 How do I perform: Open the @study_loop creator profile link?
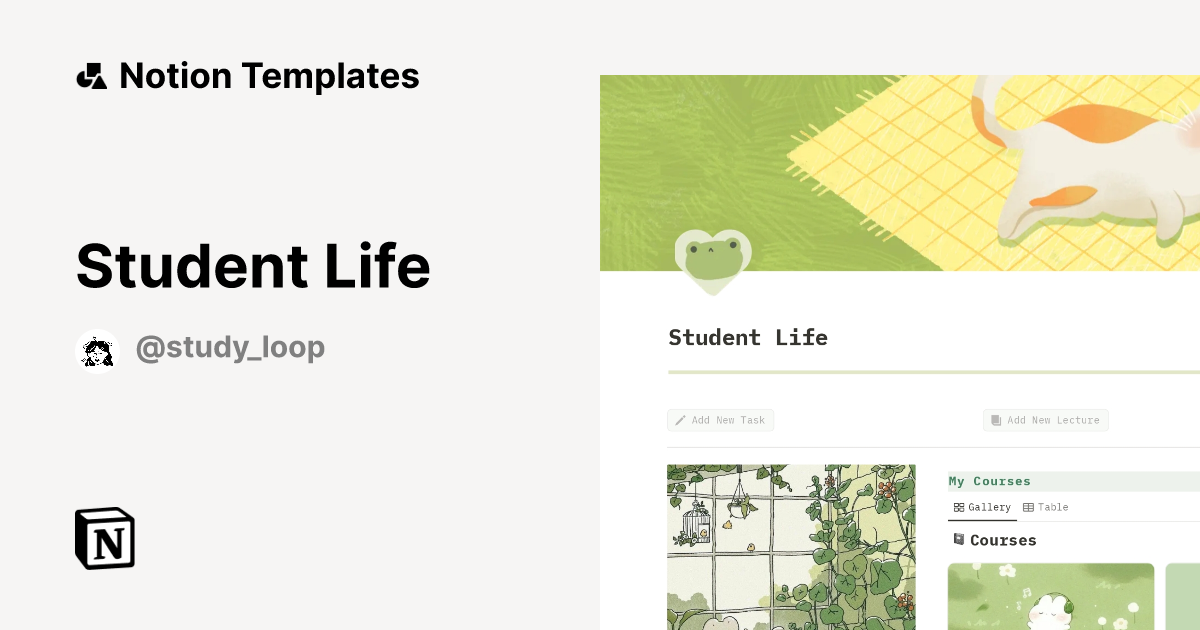pos(230,347)
